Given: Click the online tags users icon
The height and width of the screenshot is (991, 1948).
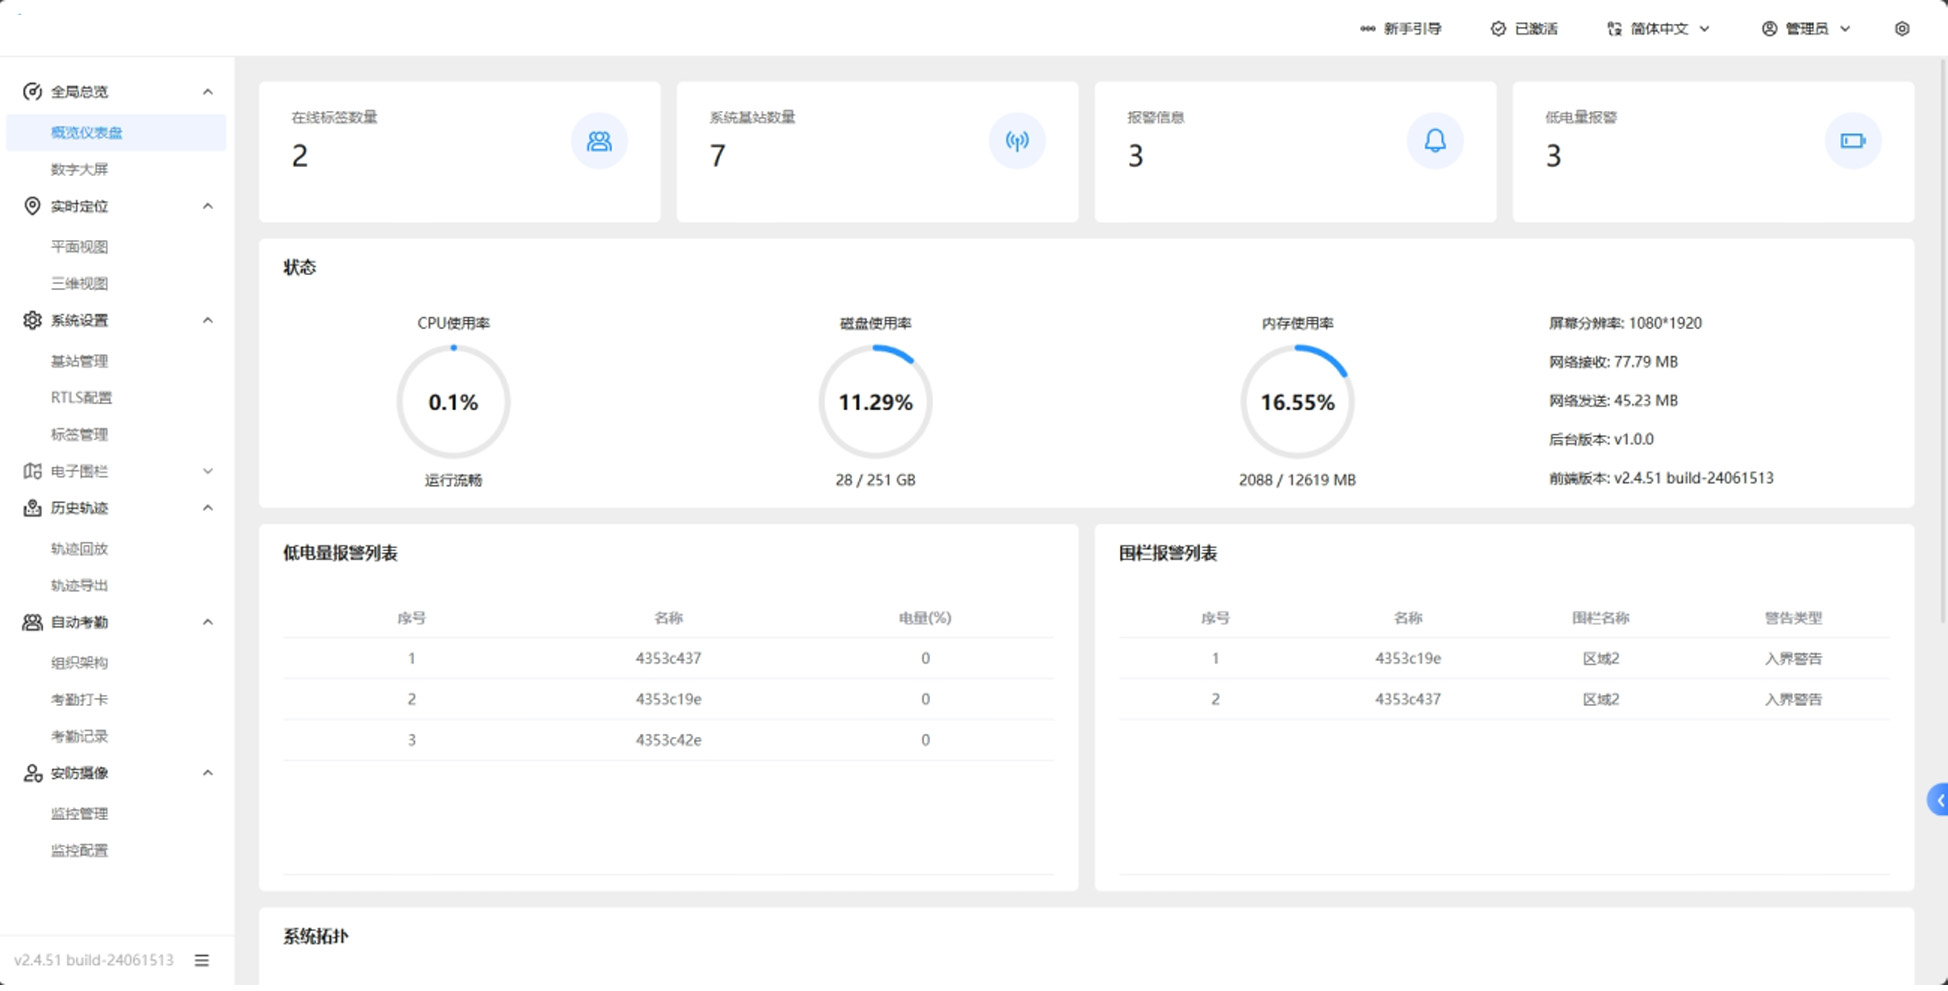Looking at the screenshot, I should tap(599, 141).
